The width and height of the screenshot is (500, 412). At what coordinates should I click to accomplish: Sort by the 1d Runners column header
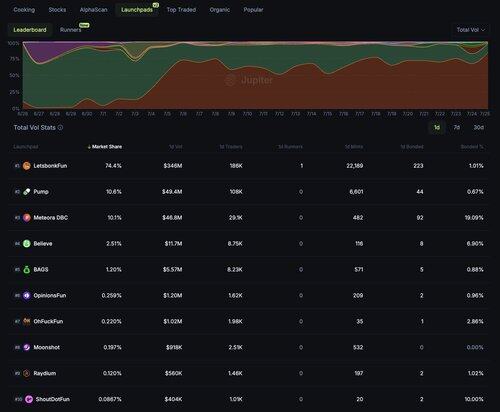pos(291,147)
